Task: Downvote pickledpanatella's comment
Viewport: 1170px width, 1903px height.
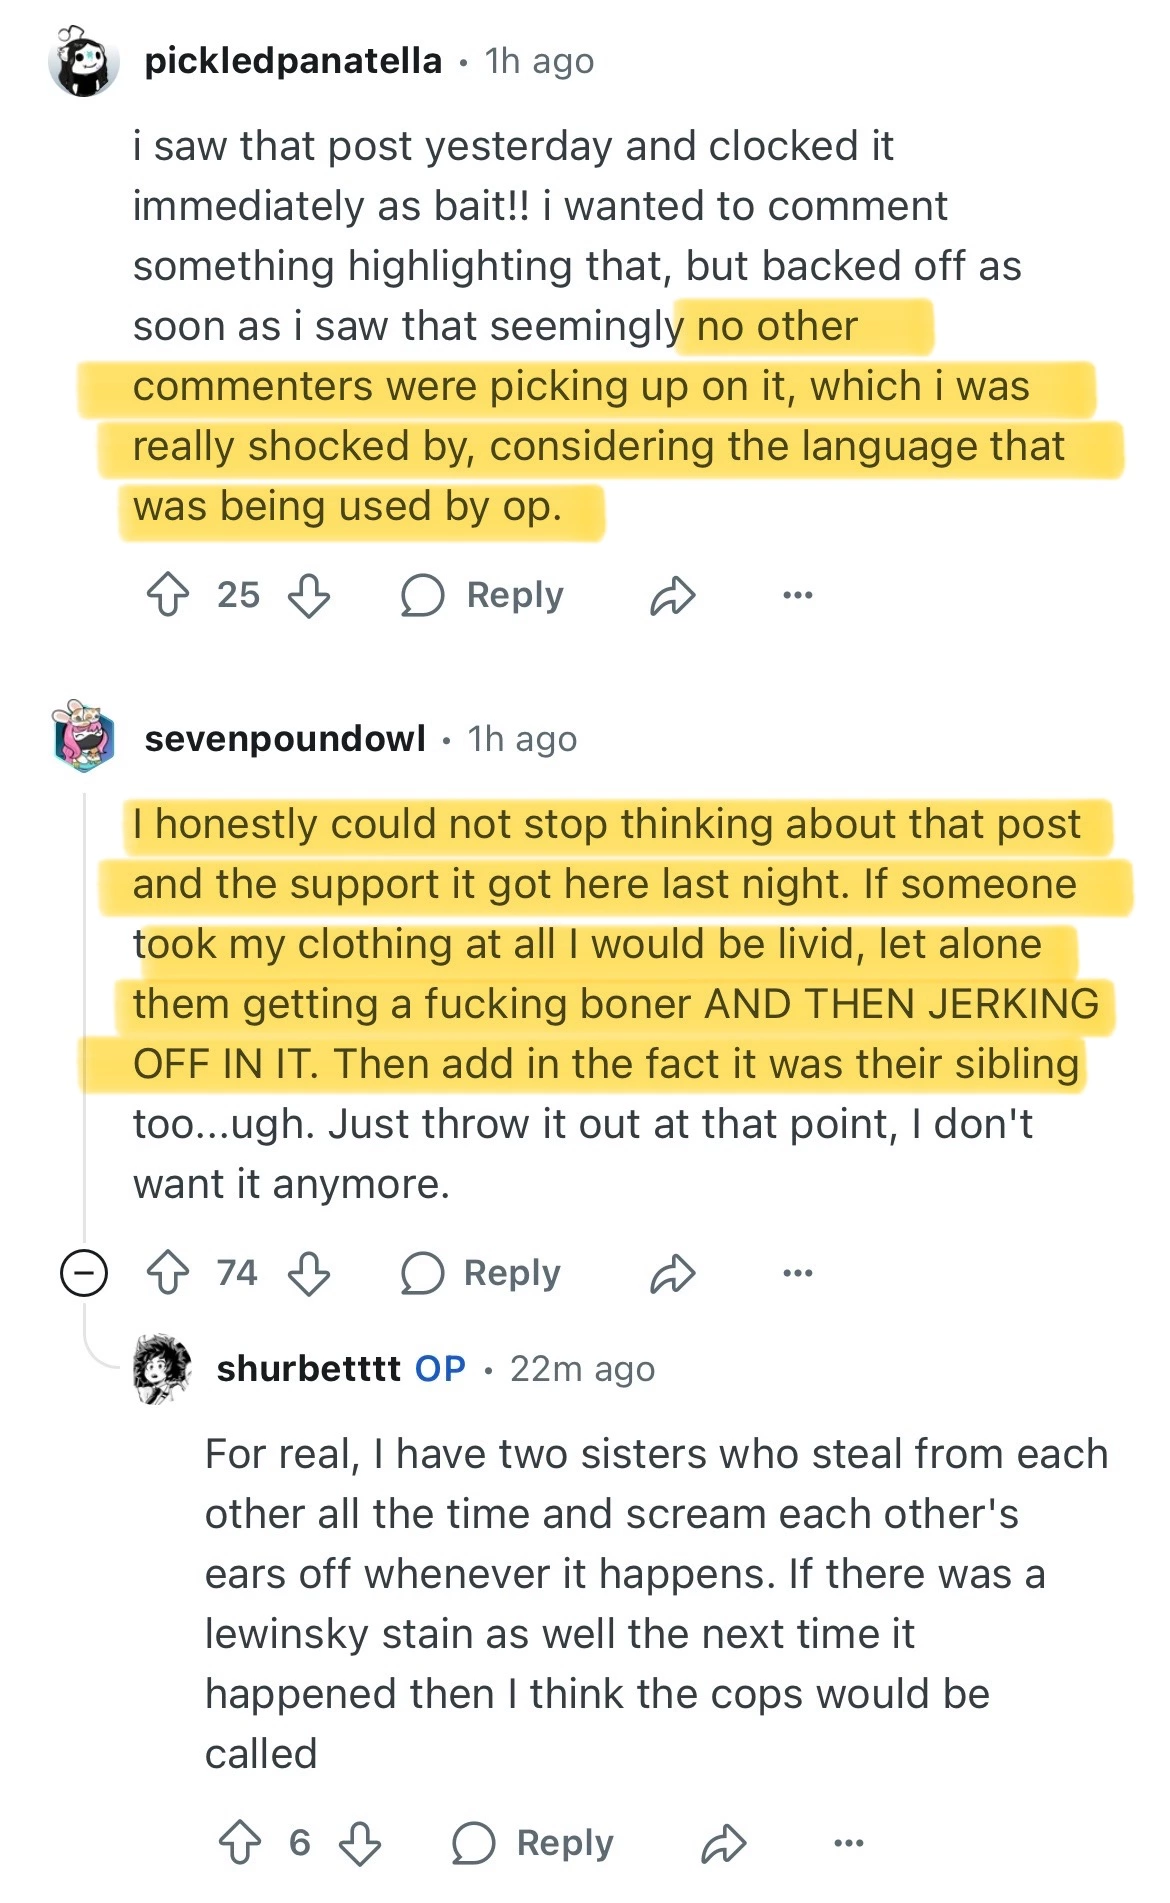Action: [x=309, y=595]
